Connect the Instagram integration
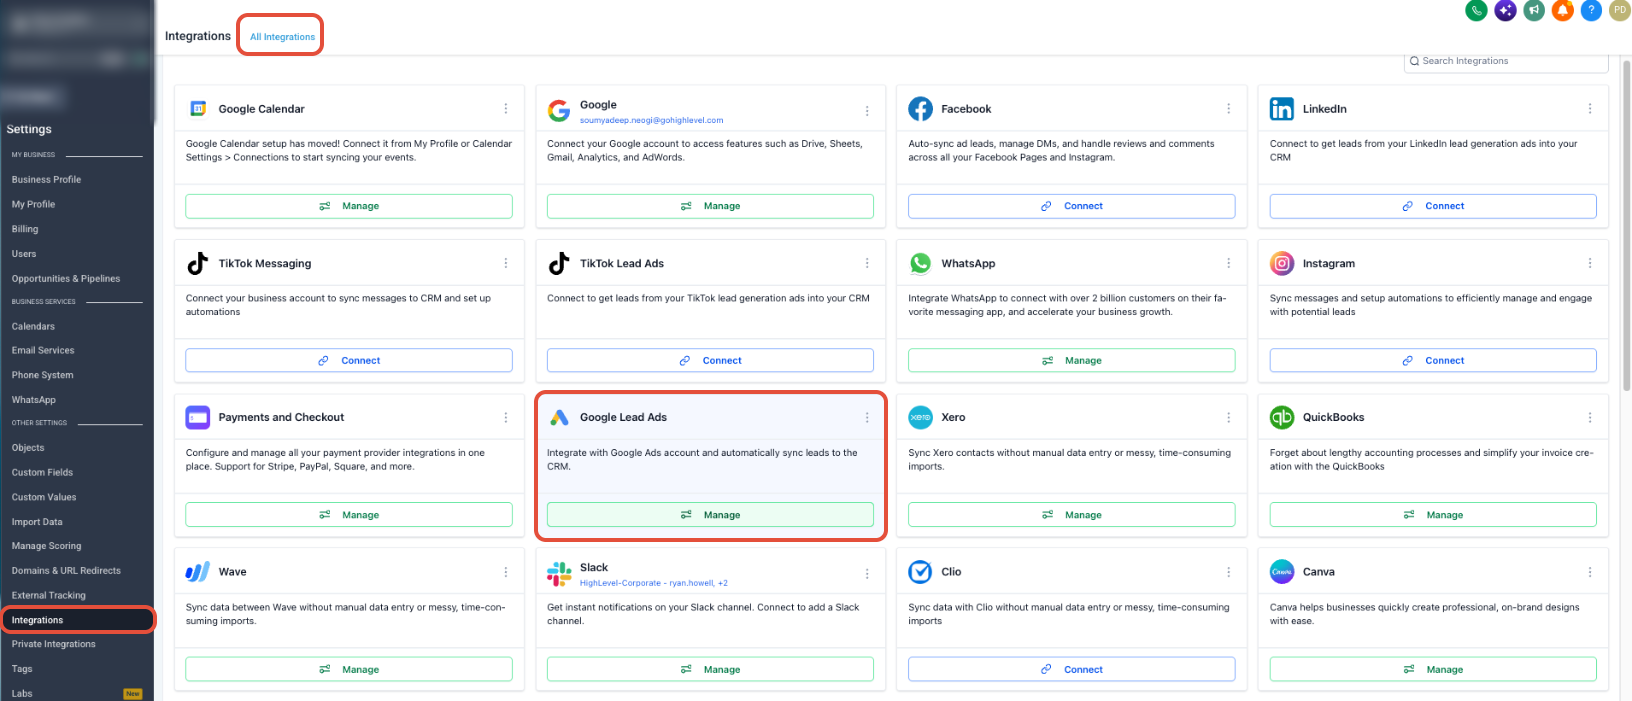The height and width of the screenshot is (701, 1632). click(1433, 360)
